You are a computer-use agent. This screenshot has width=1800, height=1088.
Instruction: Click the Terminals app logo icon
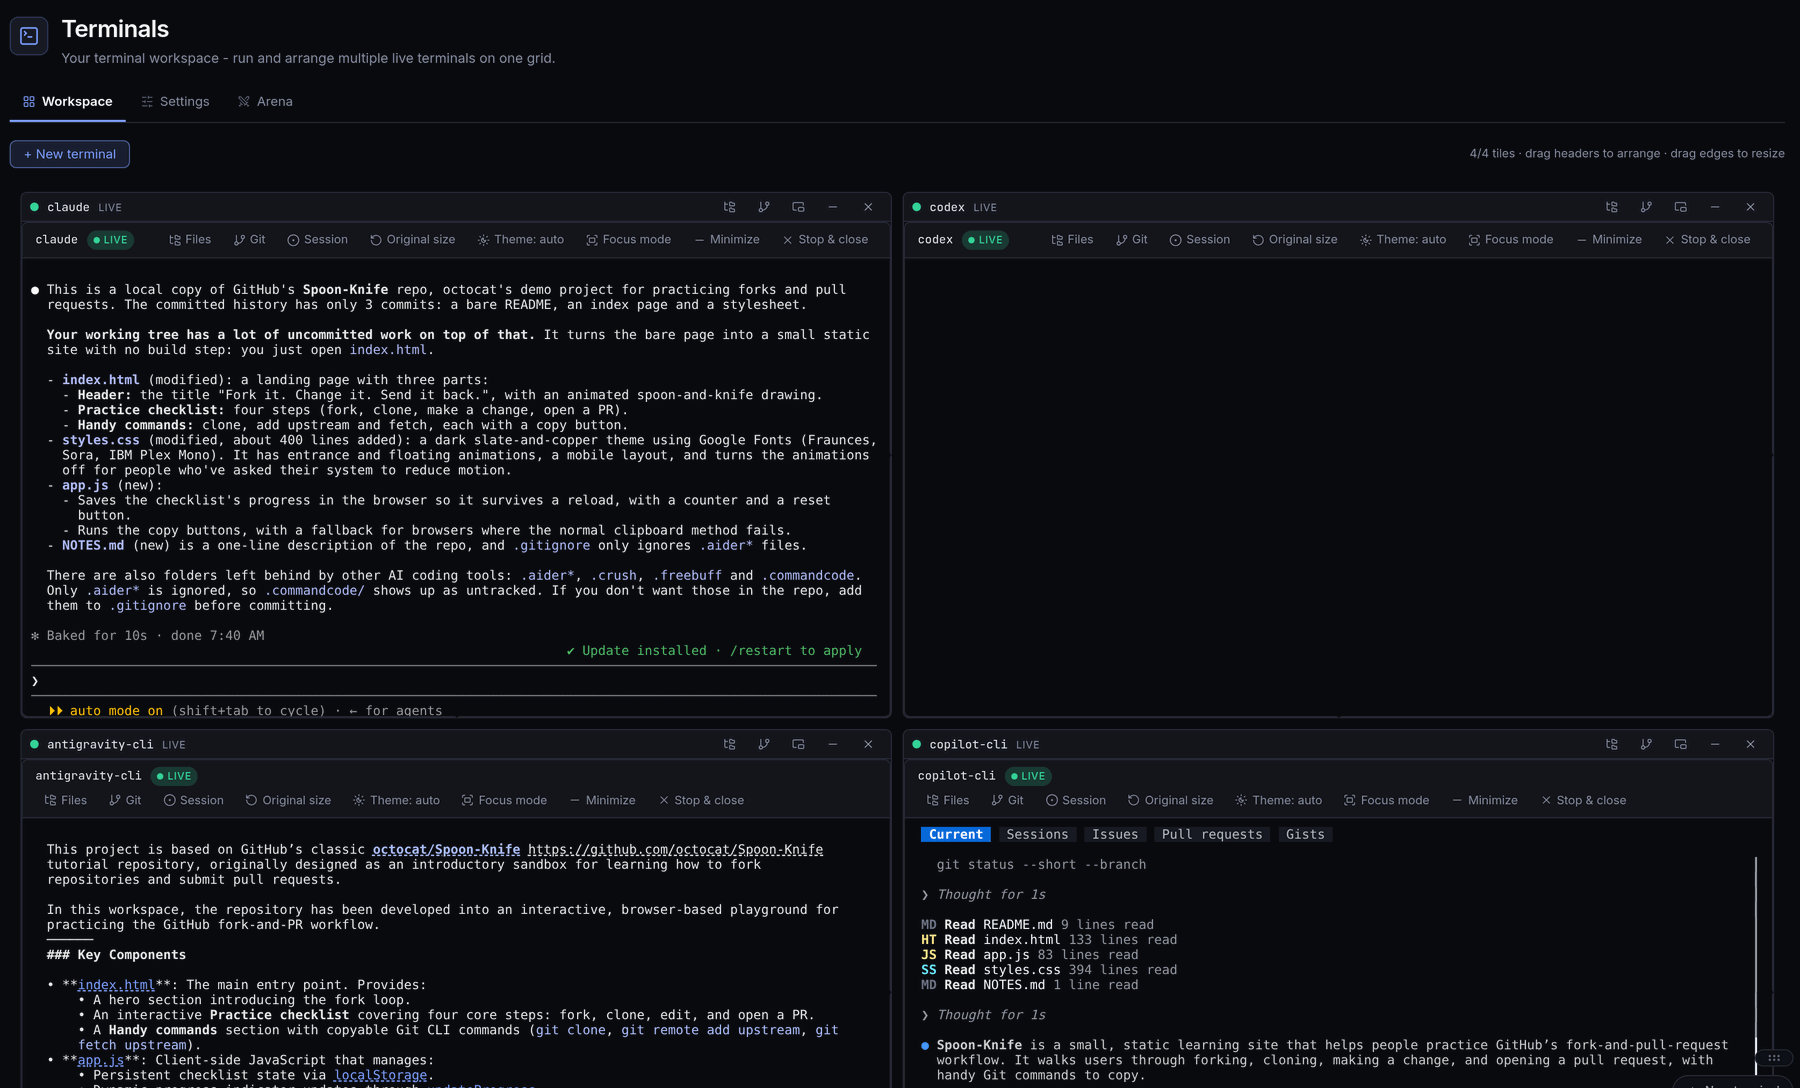click(x=29, y=36)
